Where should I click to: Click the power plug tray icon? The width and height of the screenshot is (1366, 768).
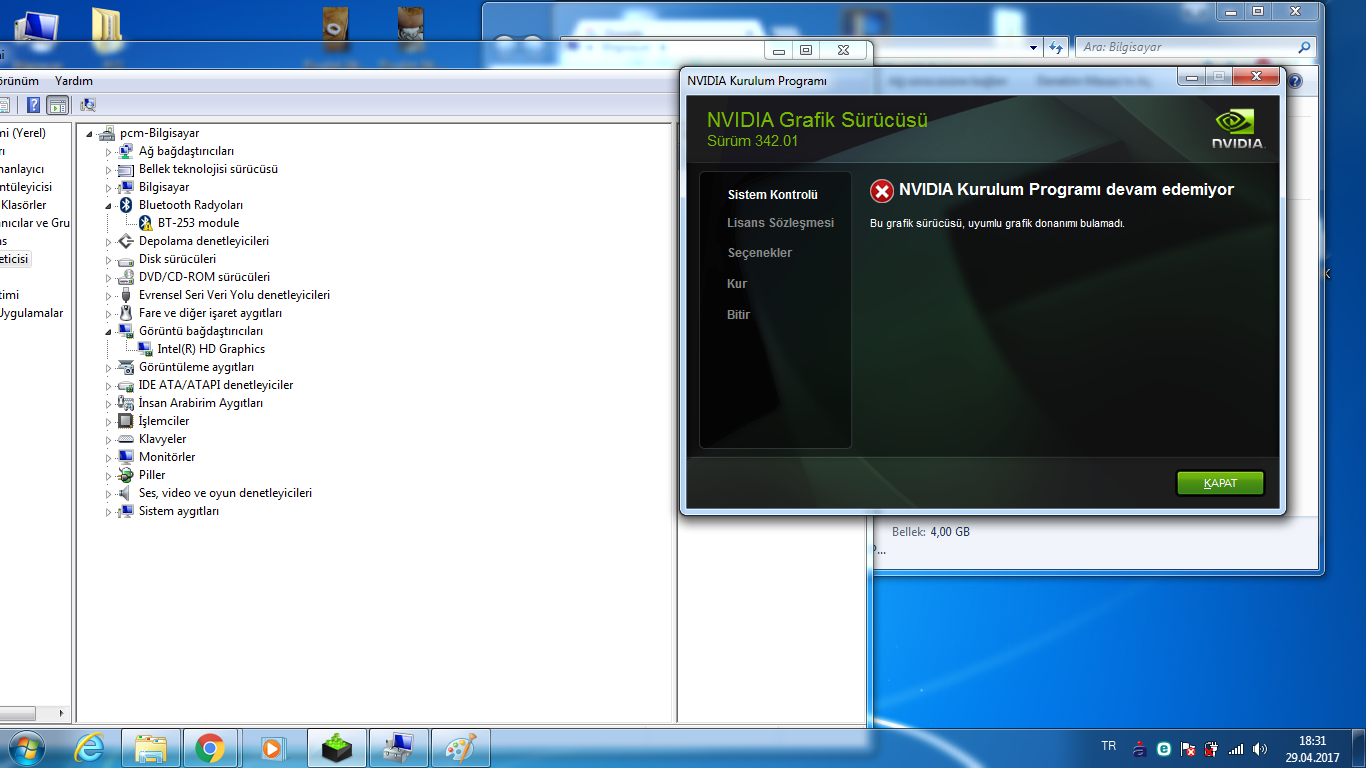1212,748
